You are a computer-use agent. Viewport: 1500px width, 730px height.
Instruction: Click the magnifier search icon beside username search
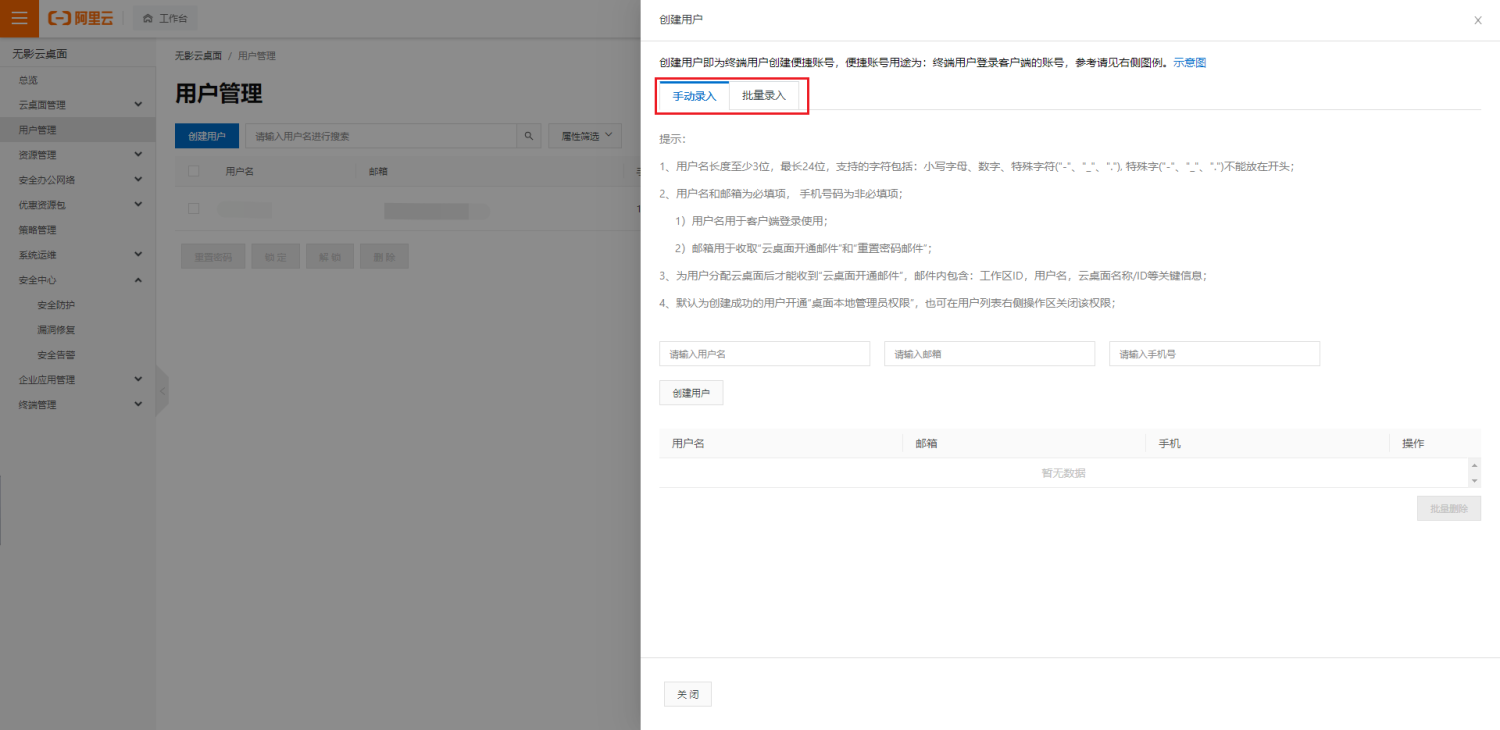tap(529, 136)
